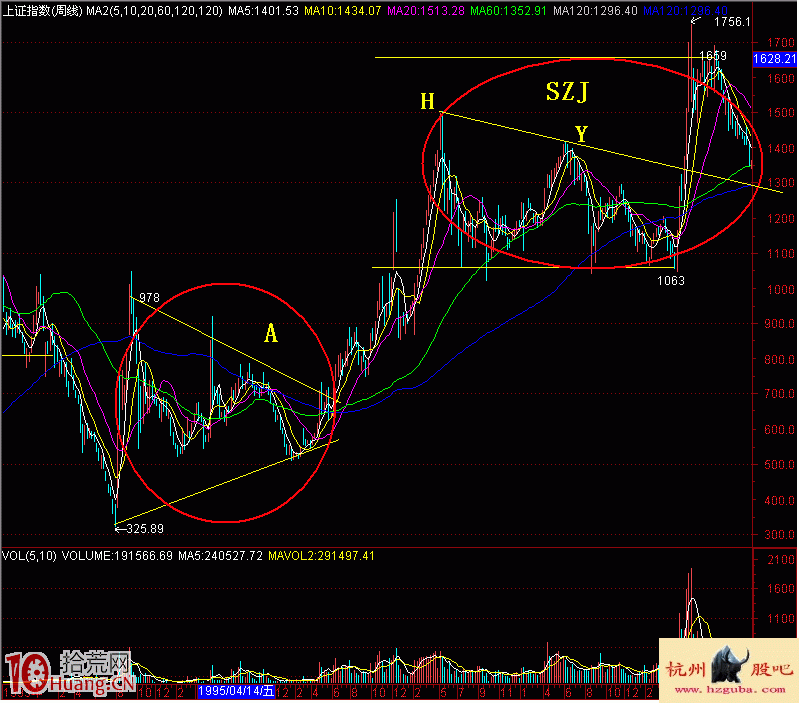
Task: Click the 1000 price axis label
Action: pos(781,289)
